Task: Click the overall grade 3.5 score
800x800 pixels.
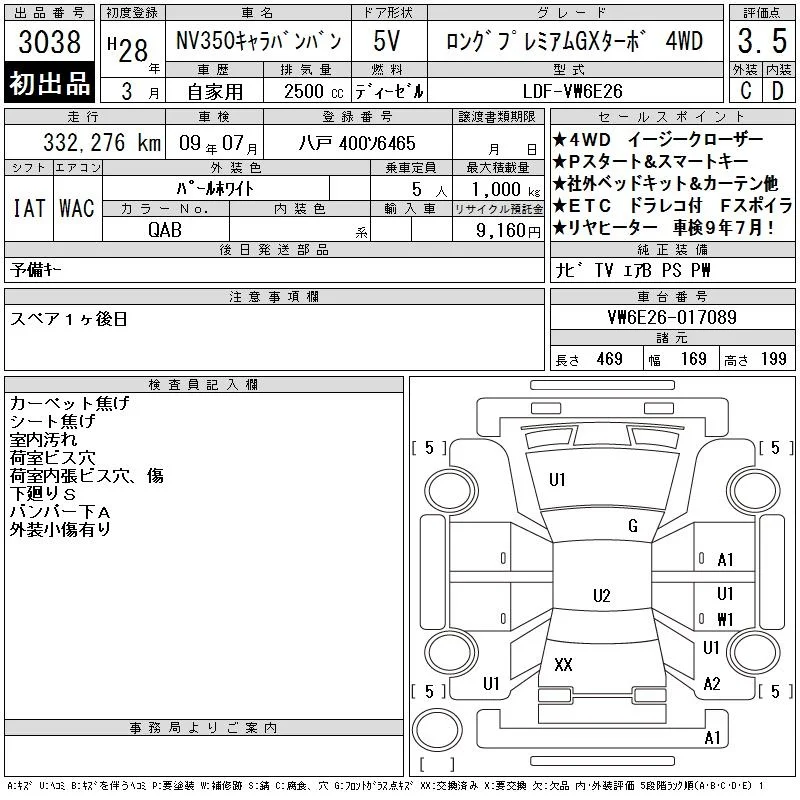Action: [762, 41]
